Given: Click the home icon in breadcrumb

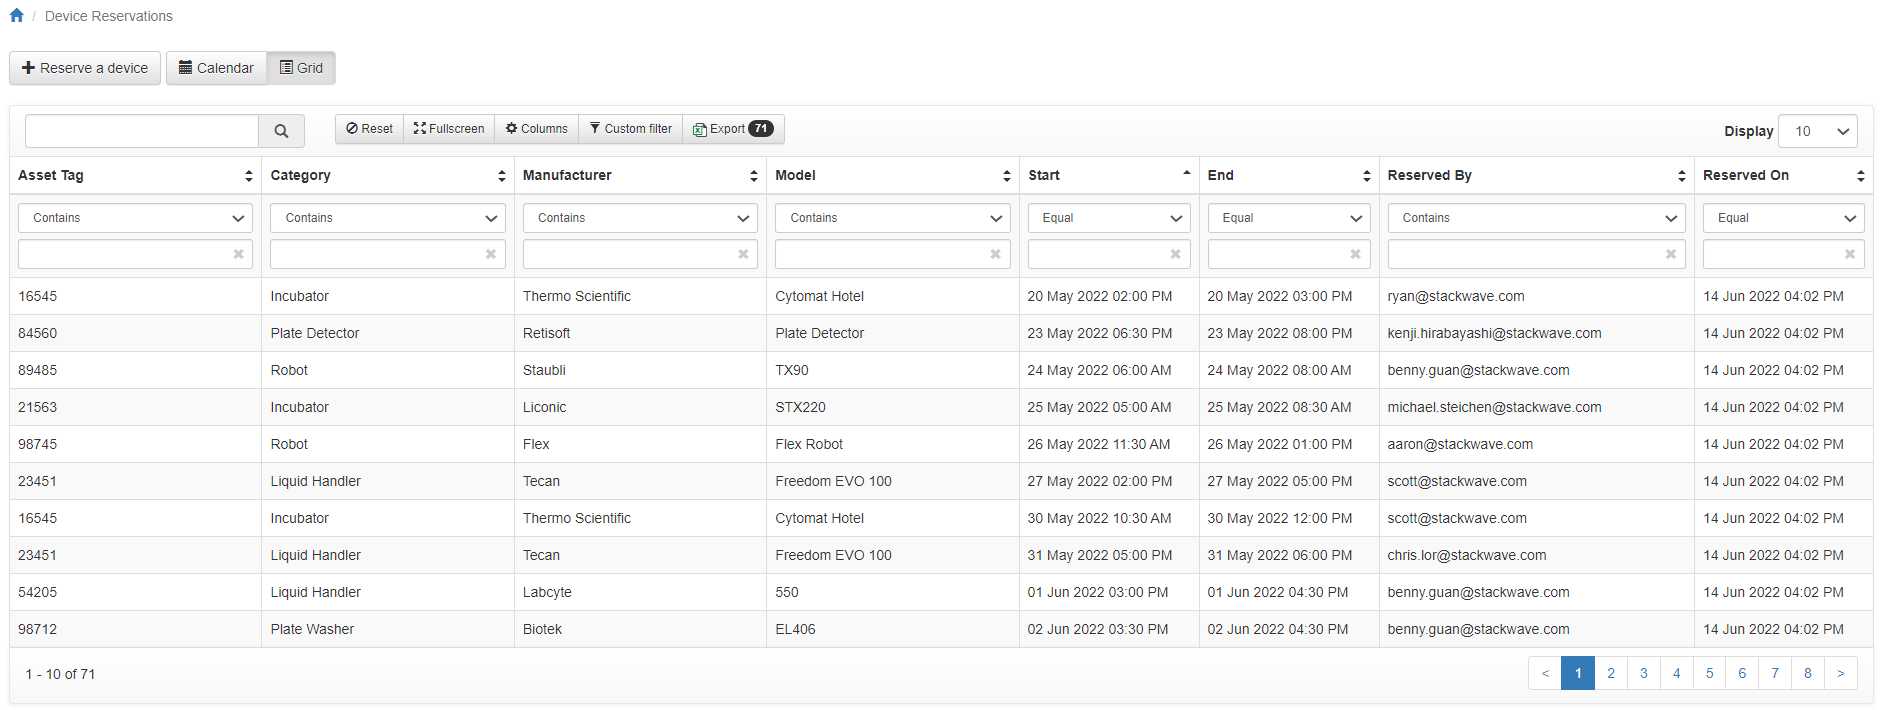Looking at the screenshot, I should 16,16.
